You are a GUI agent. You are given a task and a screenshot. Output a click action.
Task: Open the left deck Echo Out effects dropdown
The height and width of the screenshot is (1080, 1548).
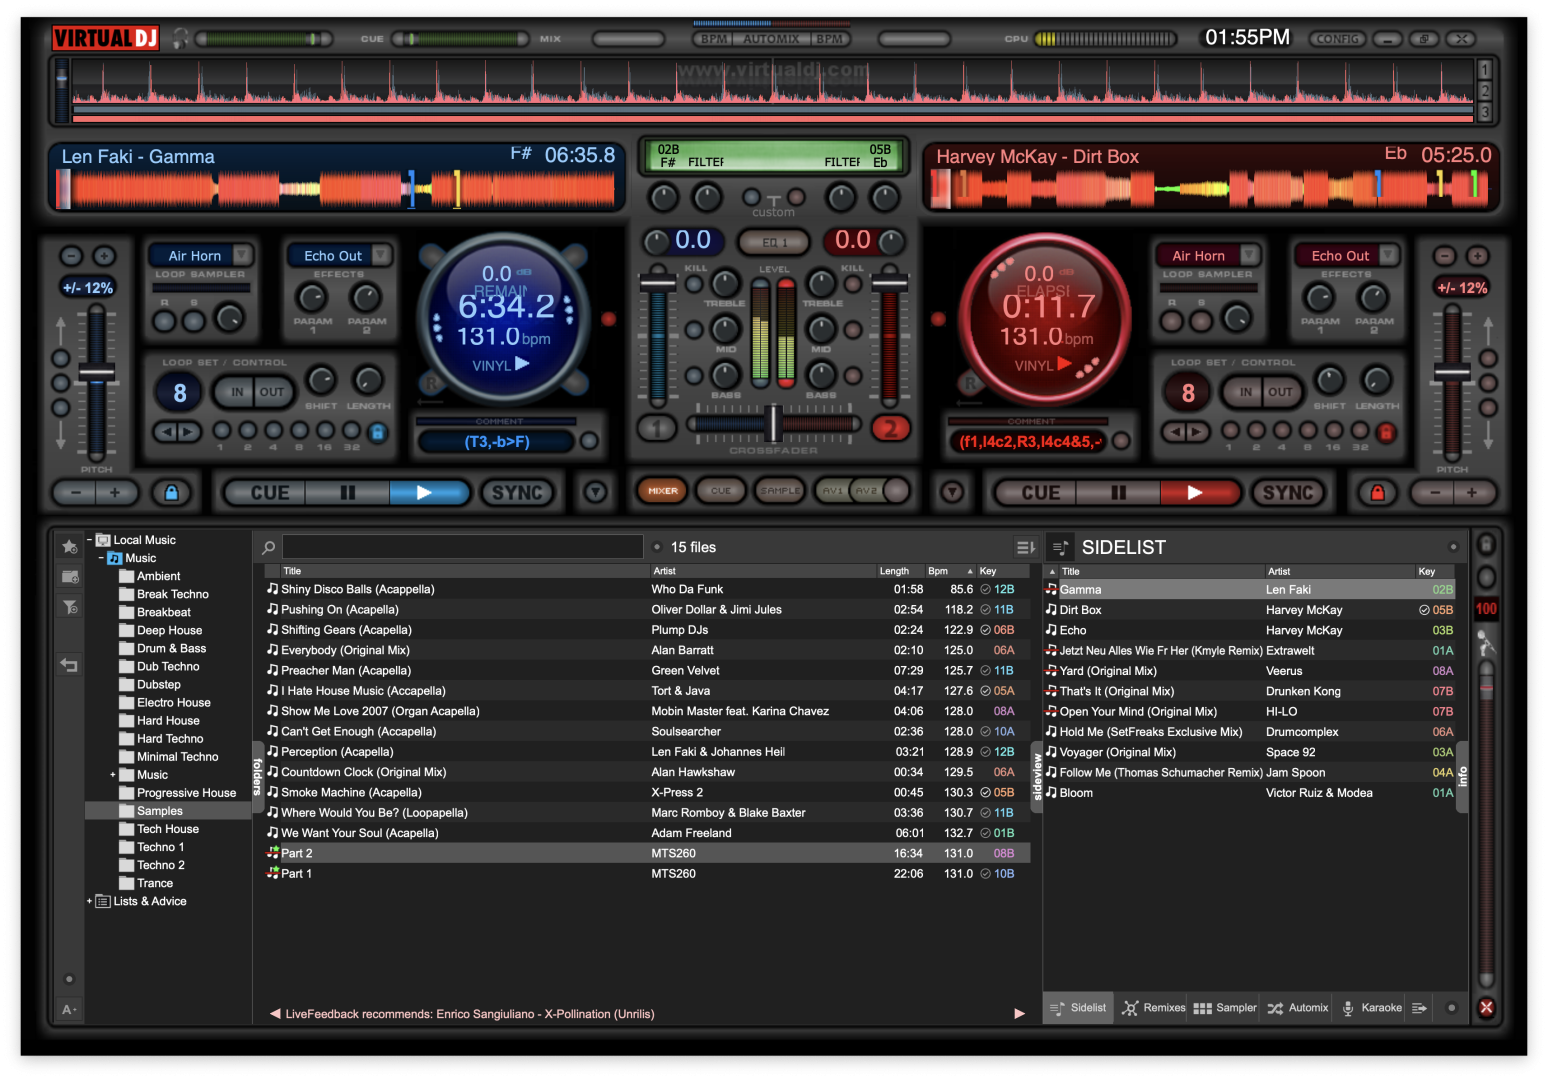pos(381,256)
